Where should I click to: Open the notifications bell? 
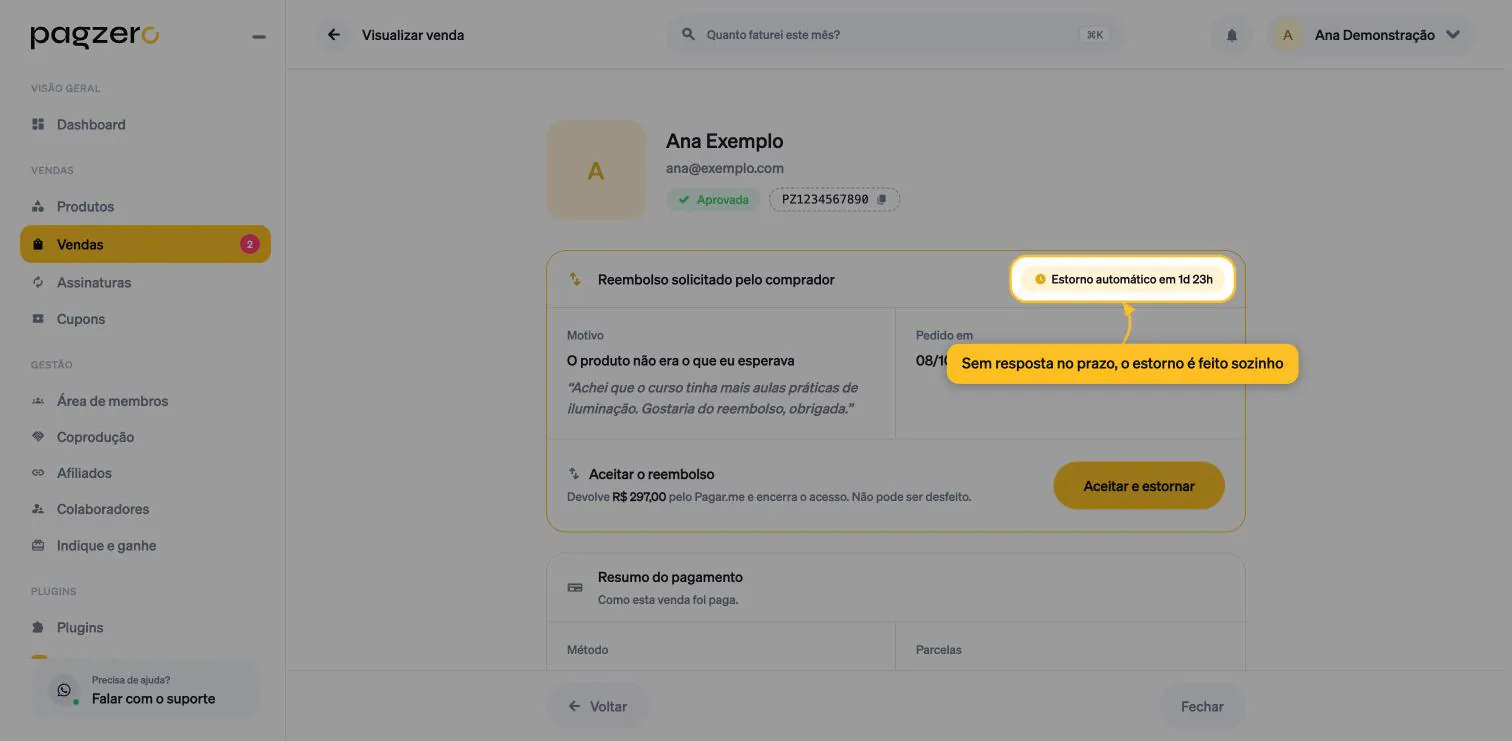click(x=1232, y=35)
